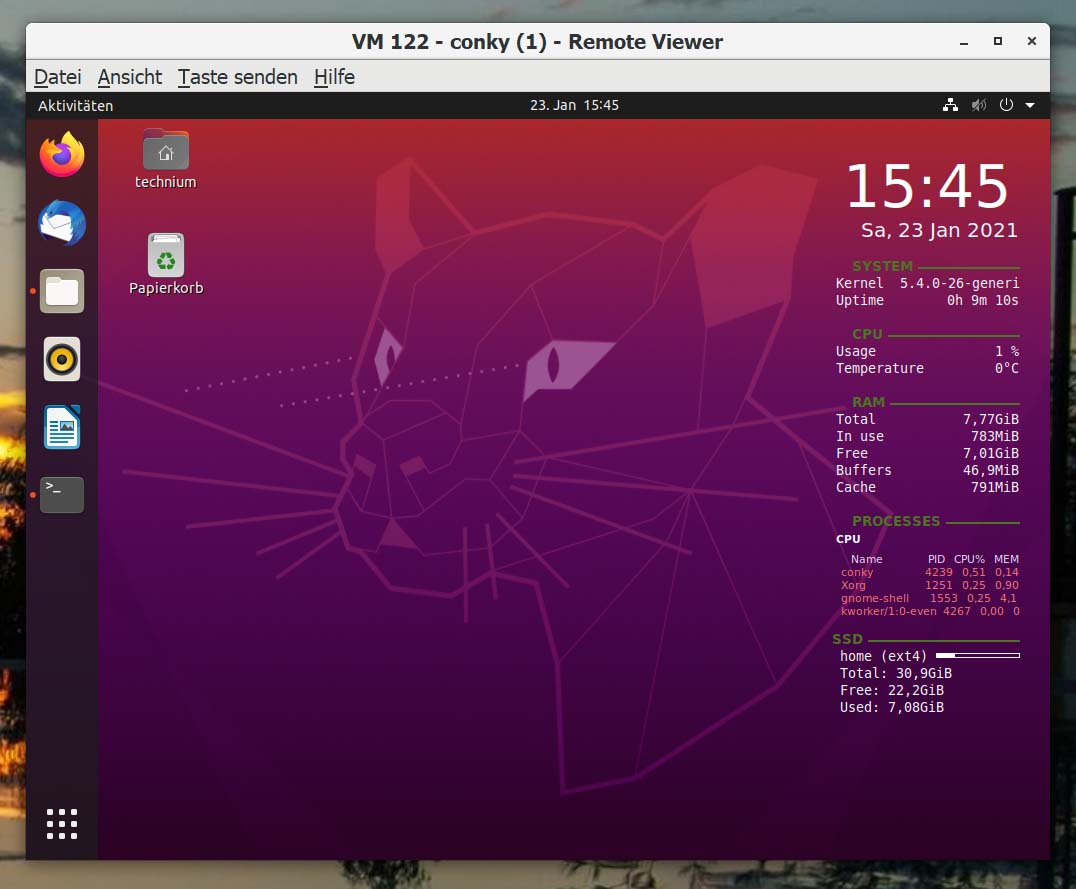Click the power icon in the system tray
1076x889 pixels.
pyautogui.click(x=1006, y=104)
